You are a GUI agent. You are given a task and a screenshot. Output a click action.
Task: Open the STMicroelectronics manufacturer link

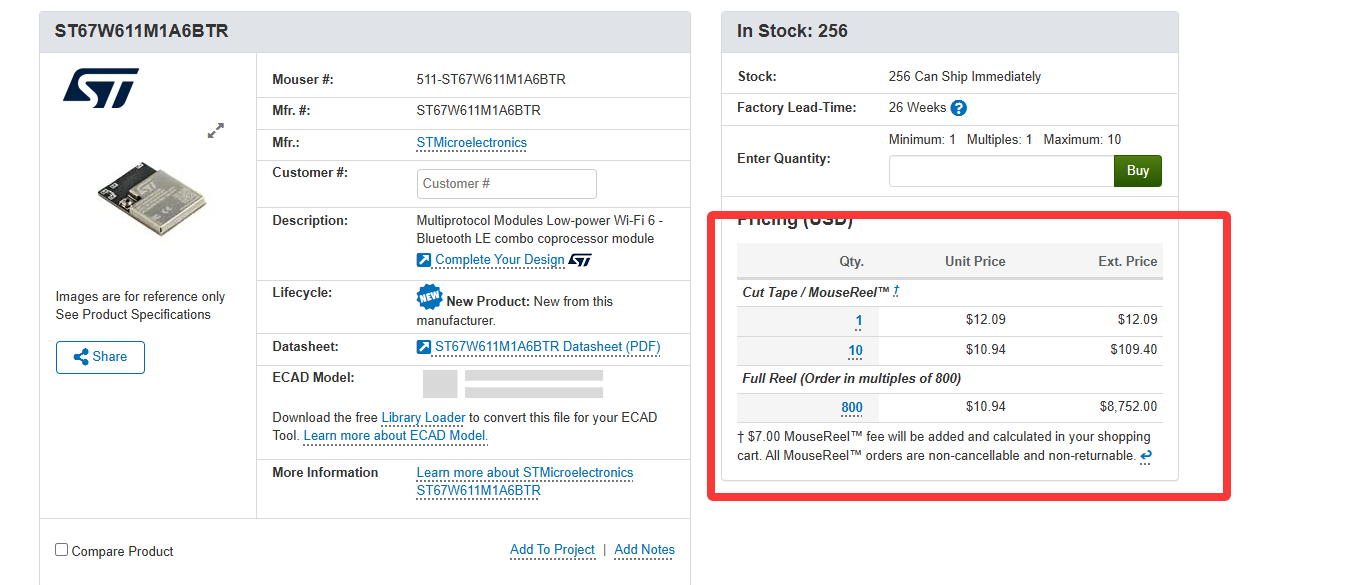tap(472, 143)
